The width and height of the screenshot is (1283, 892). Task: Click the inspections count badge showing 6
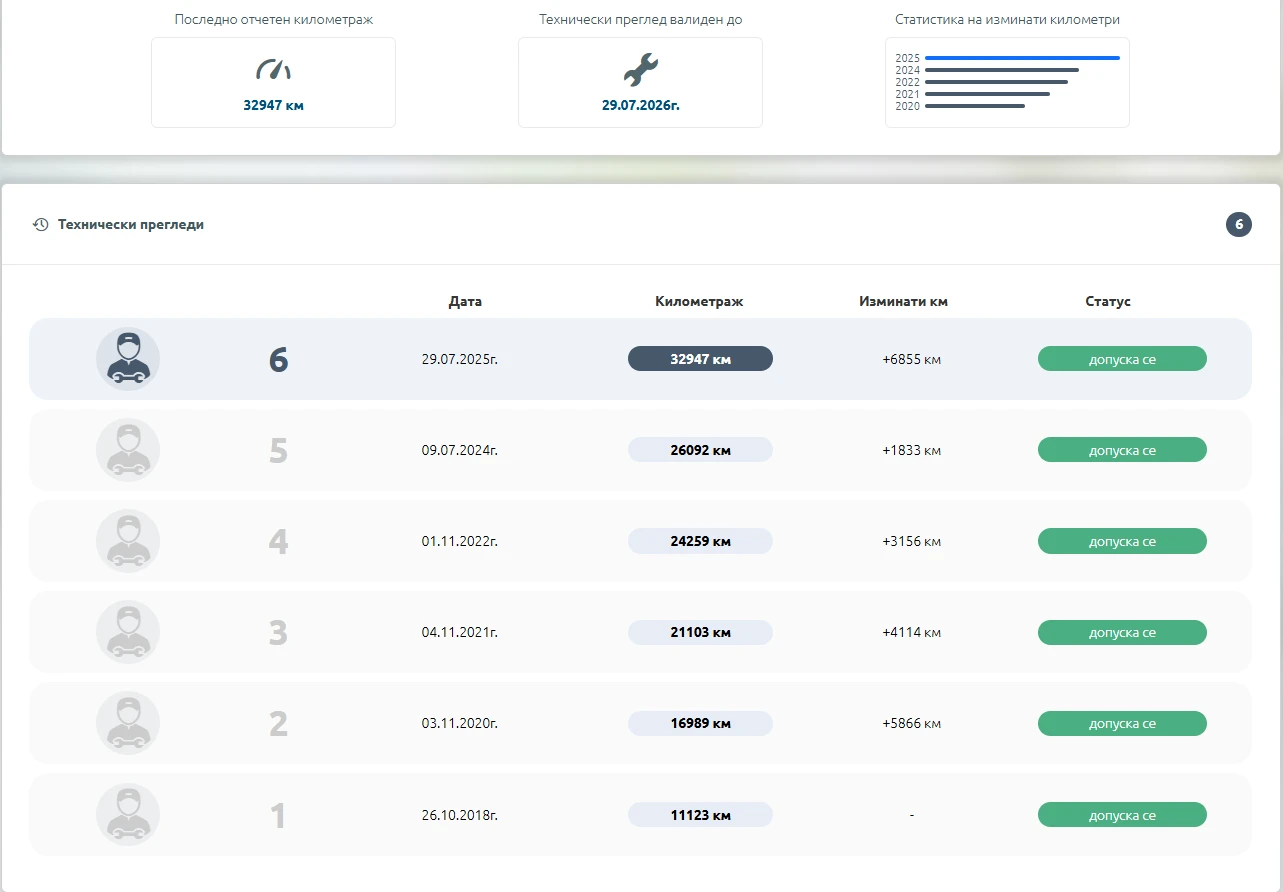(1238, 225)
